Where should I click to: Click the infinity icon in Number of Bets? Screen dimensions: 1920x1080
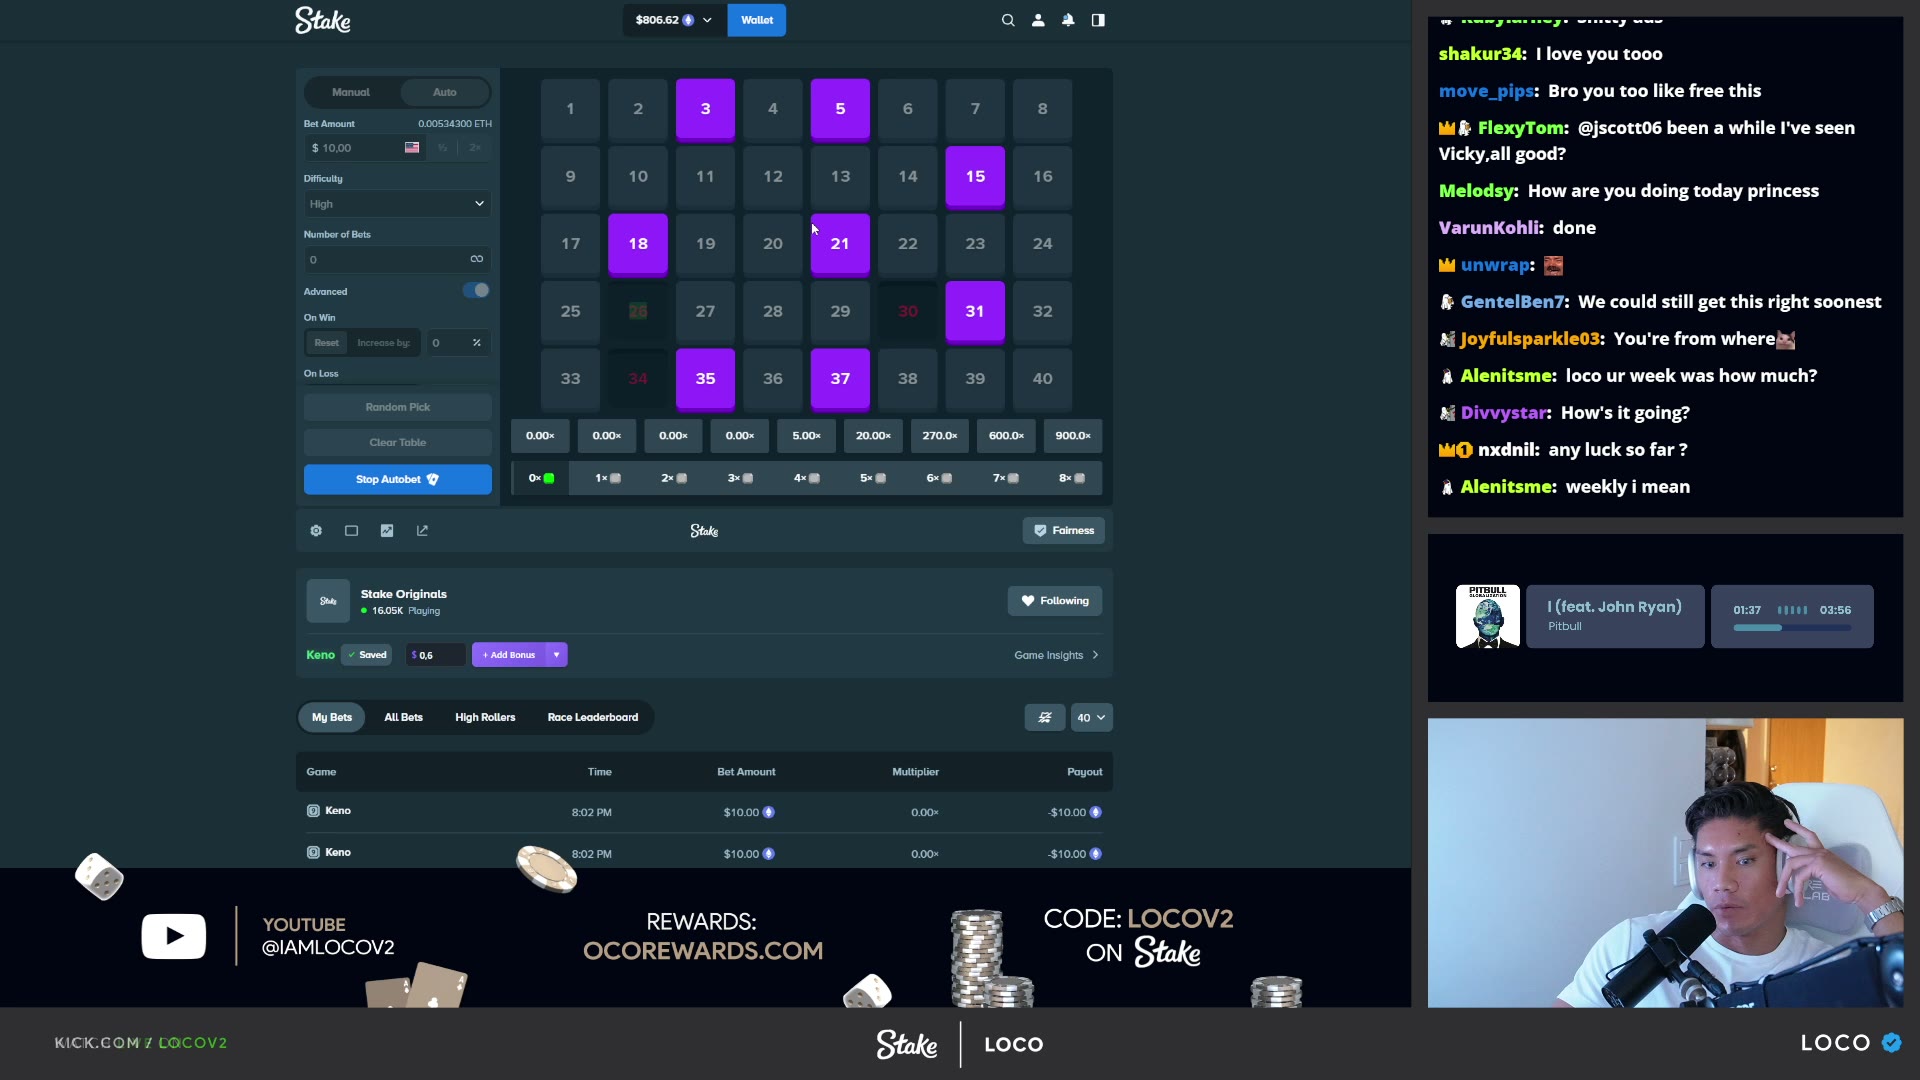coord(477,259)
